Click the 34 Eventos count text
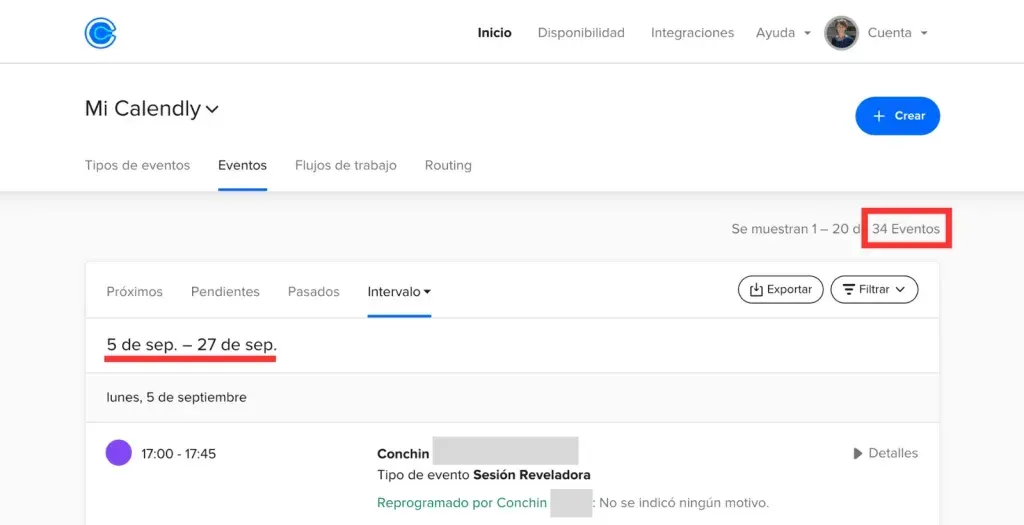Viewport: 1024px width, 525px height. point(906,229)
